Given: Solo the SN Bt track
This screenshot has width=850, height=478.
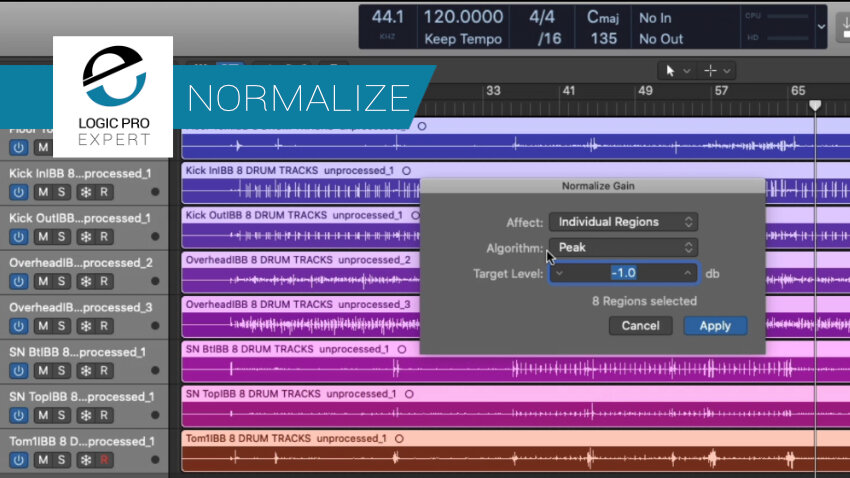Looking at the screenshot, I should point(61,371).
